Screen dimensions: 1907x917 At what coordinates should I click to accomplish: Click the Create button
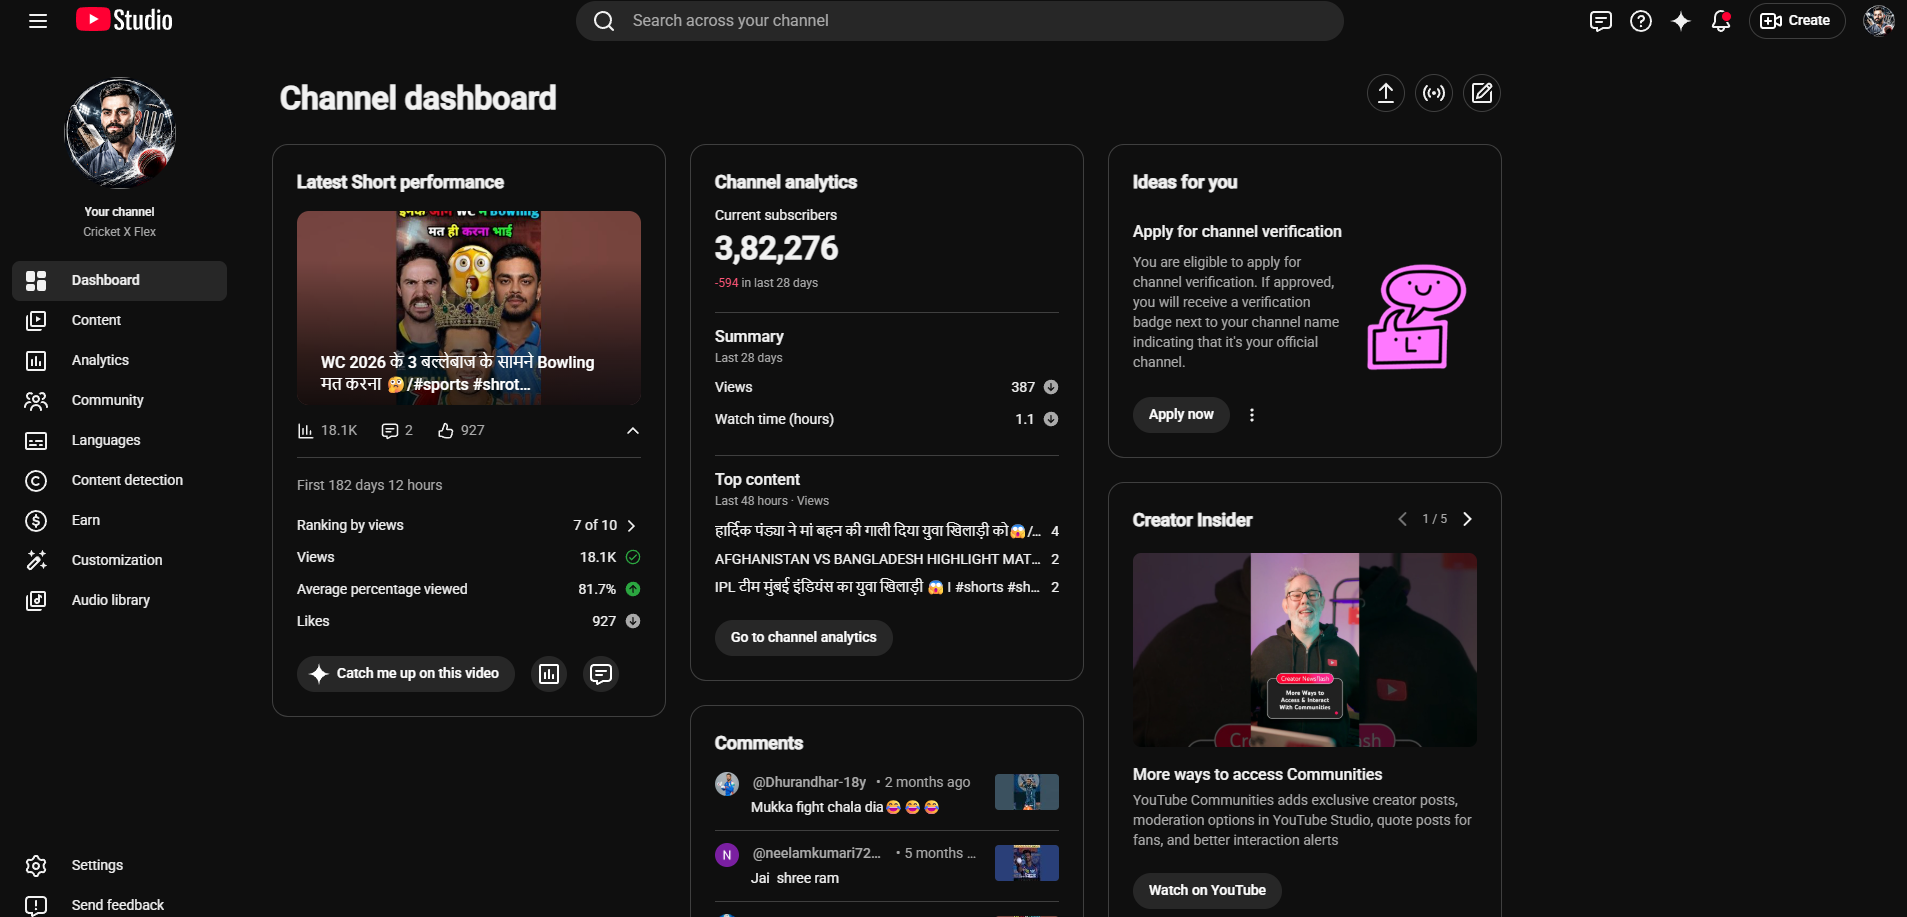[x=1797, y=21]
